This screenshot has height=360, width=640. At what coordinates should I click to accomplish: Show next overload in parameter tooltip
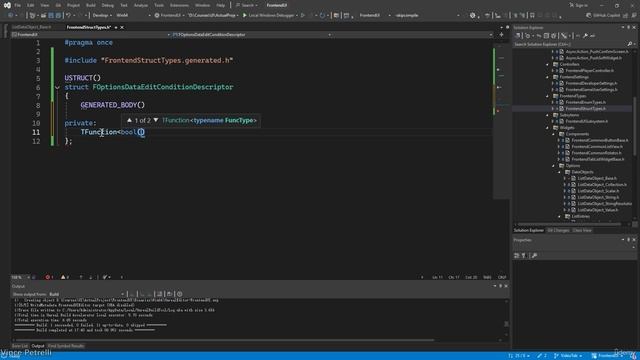(156, 120)
